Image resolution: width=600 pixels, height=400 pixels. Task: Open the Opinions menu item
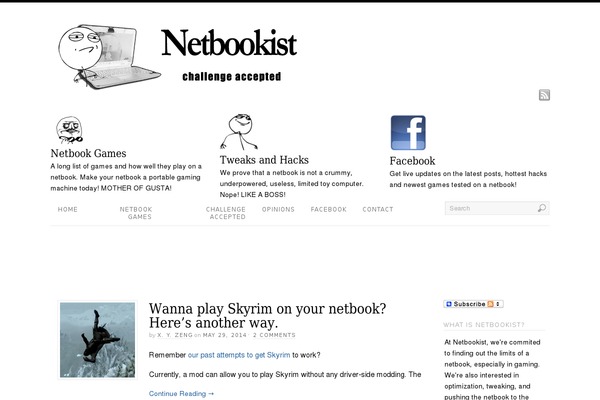tap(278, 209)
